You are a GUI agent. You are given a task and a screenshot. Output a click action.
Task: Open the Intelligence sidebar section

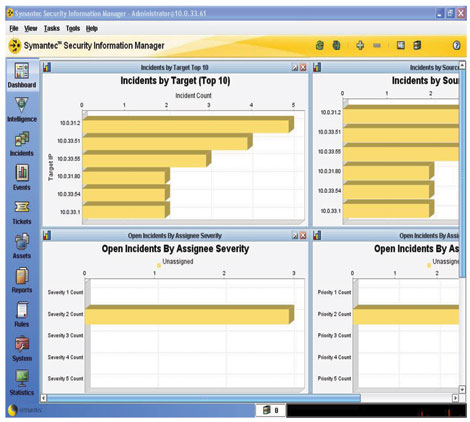pos(22,110)
